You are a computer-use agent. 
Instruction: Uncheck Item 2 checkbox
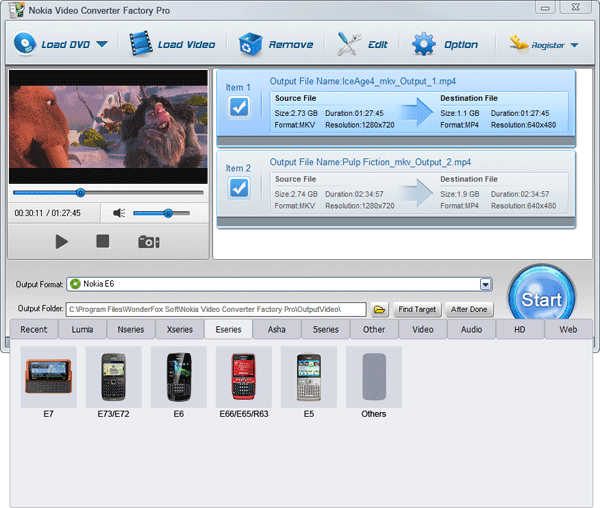[x=239, y=188]
